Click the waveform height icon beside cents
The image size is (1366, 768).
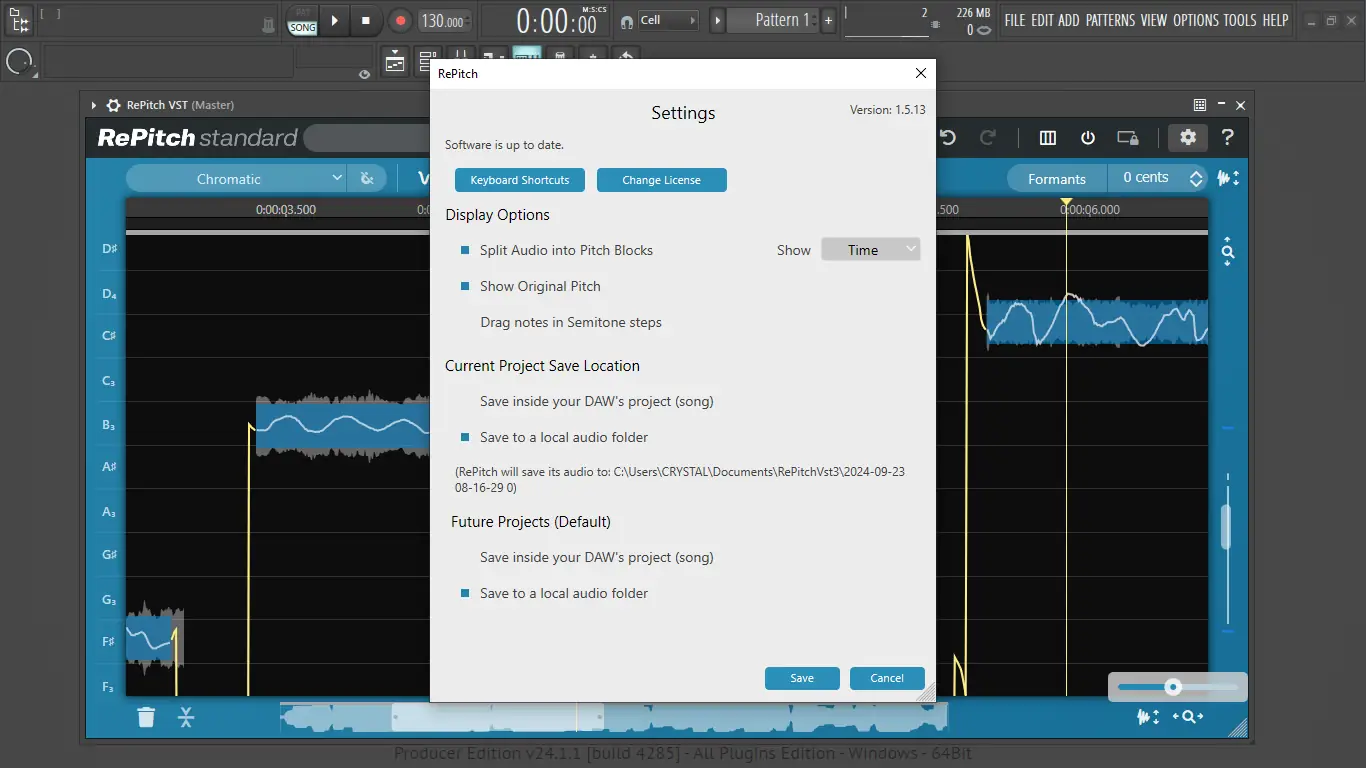tap(1228, 178)
